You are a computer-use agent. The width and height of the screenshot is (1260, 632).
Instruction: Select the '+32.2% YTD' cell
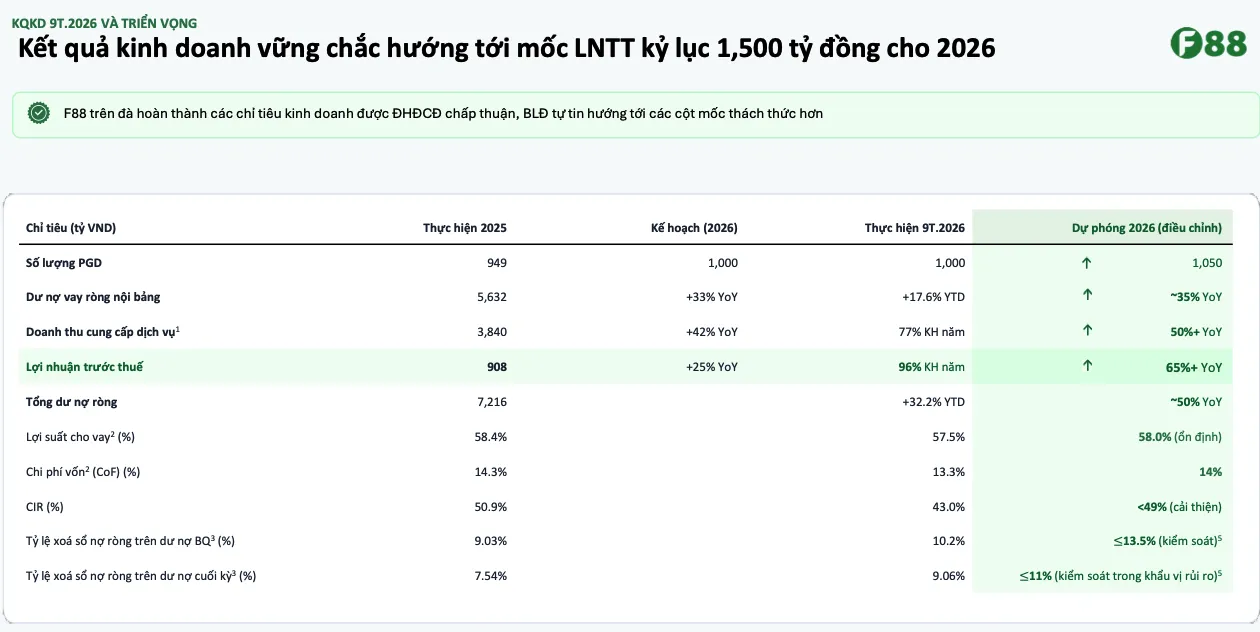pos(934,402)
